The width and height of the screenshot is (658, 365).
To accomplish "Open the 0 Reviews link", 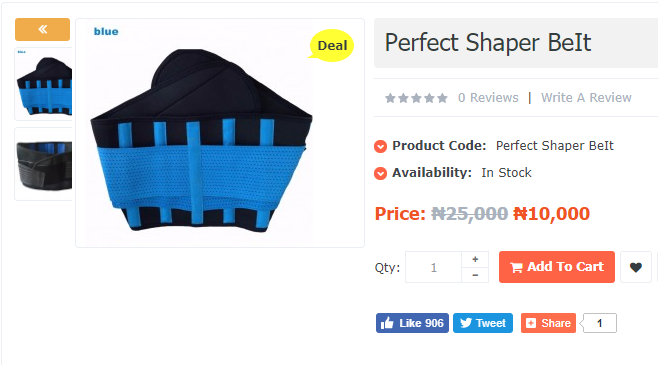I will coord(488,98).
